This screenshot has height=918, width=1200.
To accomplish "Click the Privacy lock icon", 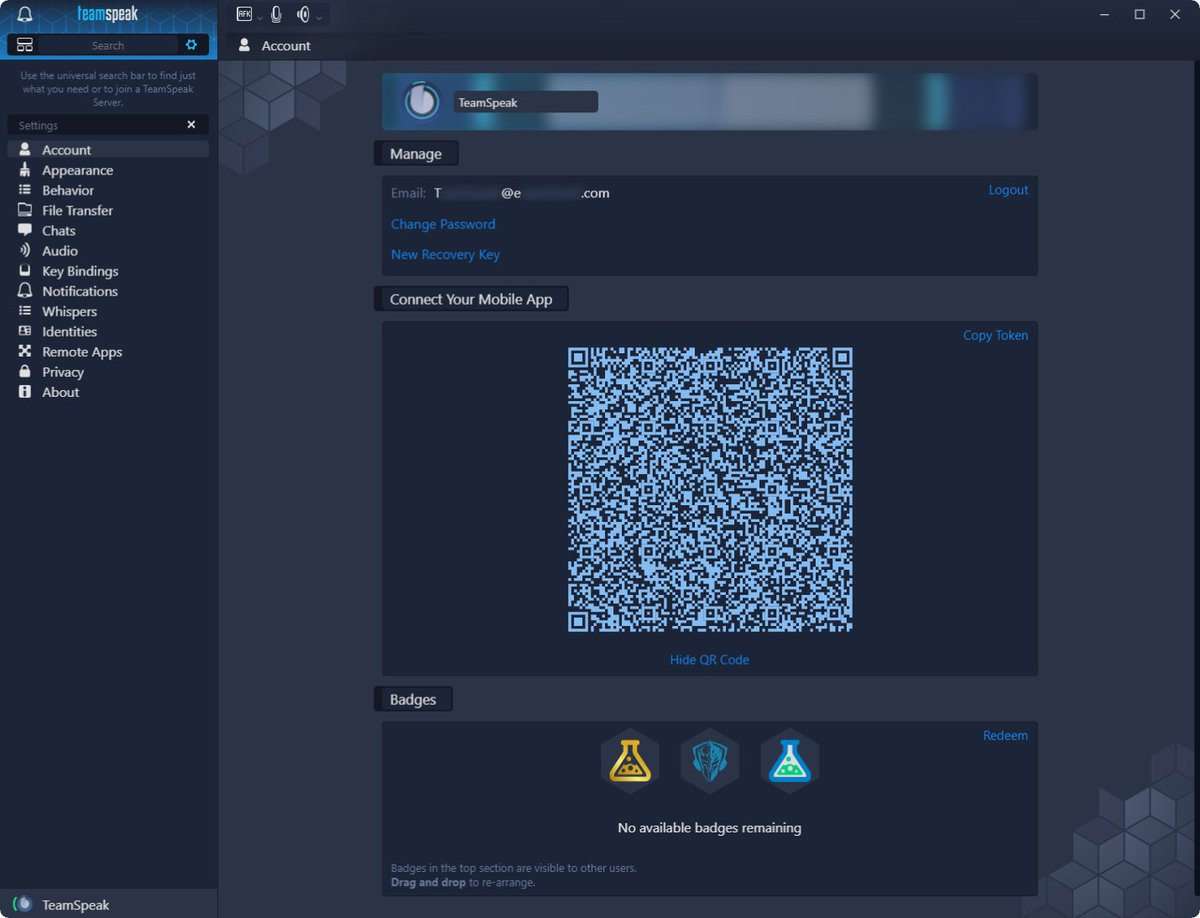I will tap(25, 372).
